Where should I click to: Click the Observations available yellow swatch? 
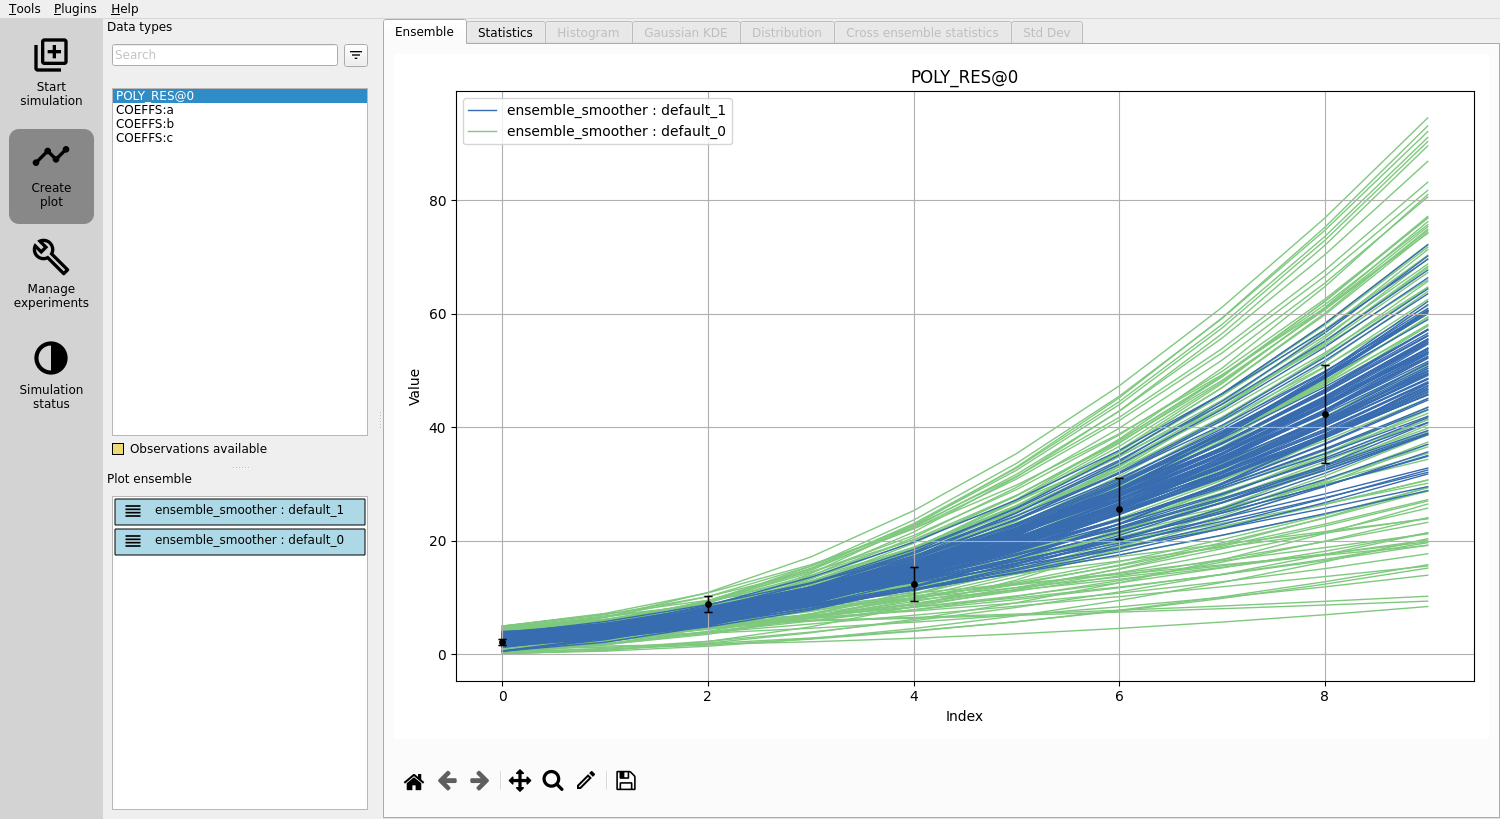118,449
